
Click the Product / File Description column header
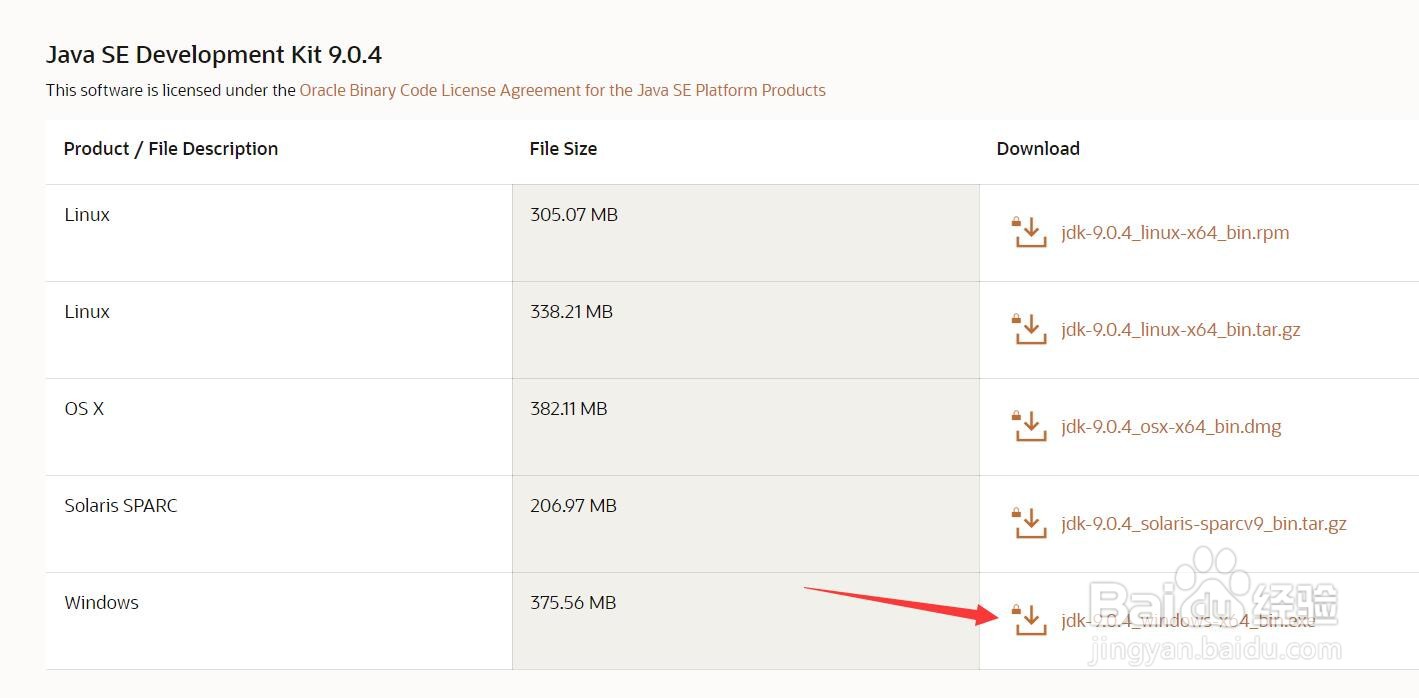(x=171, y=149)
